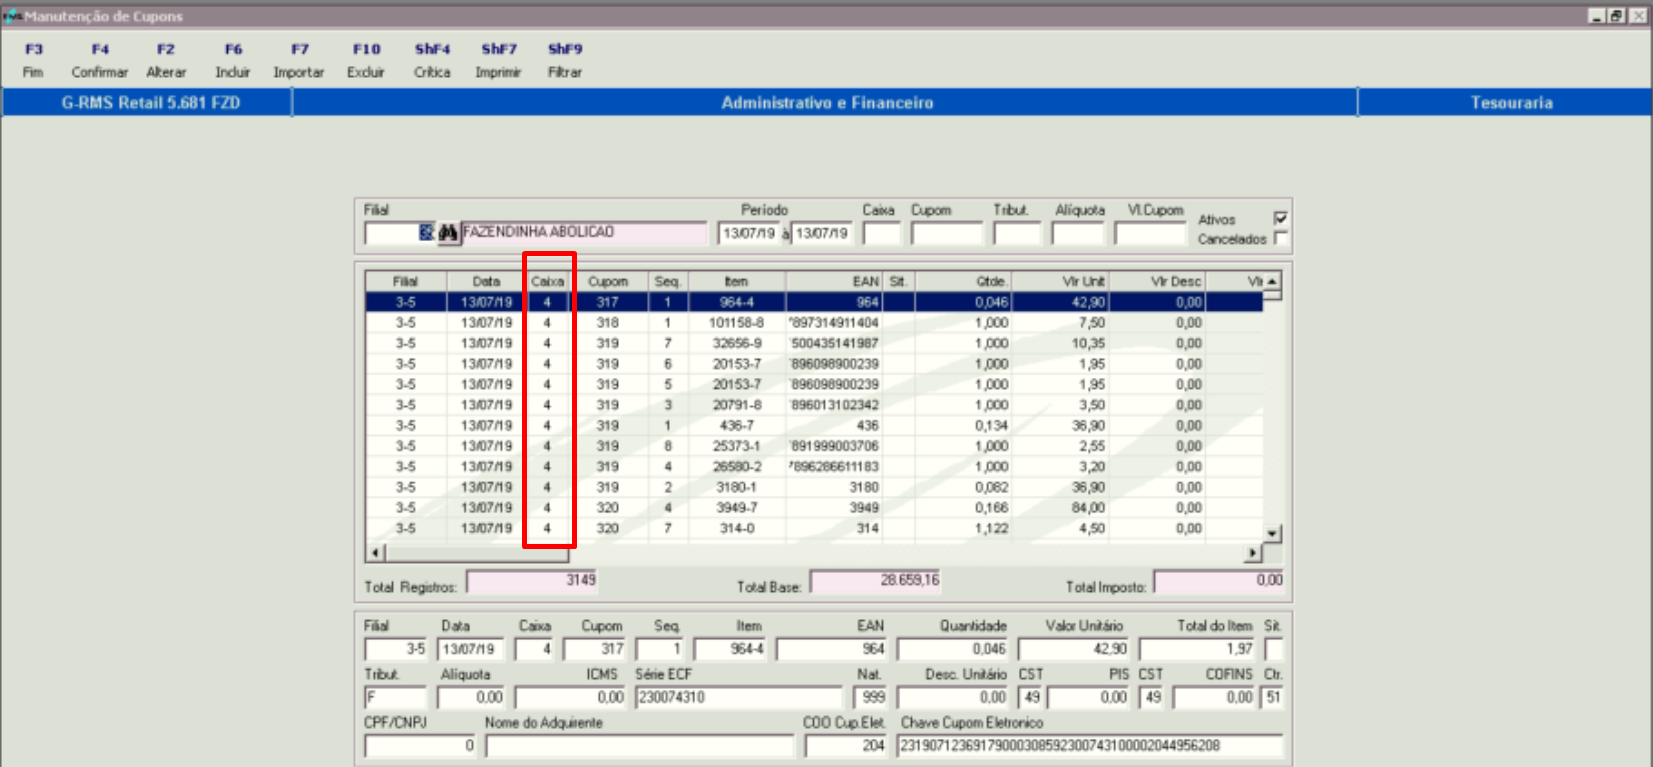Click the grid's scroll right arrow

point(1254,552)
